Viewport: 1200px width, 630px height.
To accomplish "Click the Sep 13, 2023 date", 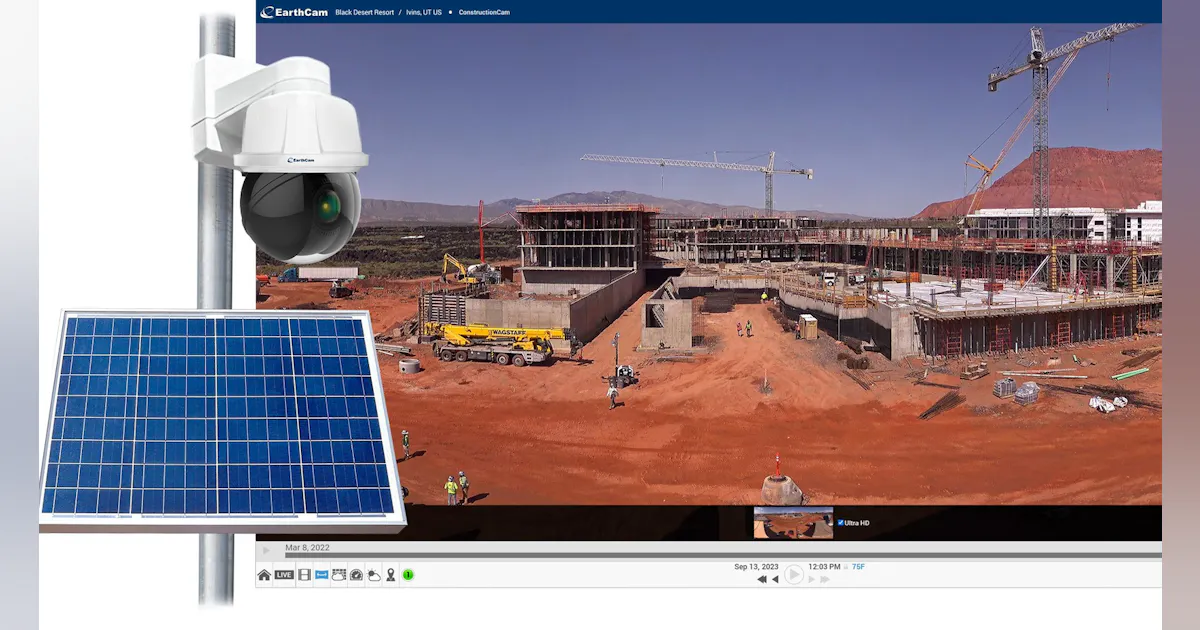I will point(756,567).
